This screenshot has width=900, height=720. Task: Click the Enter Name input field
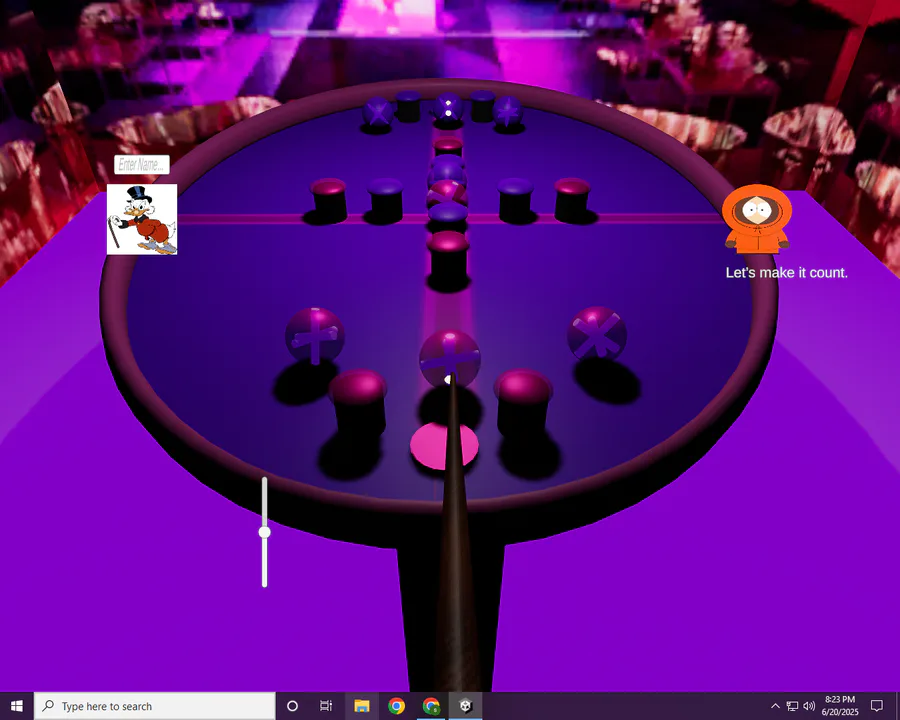coord(142,165)
